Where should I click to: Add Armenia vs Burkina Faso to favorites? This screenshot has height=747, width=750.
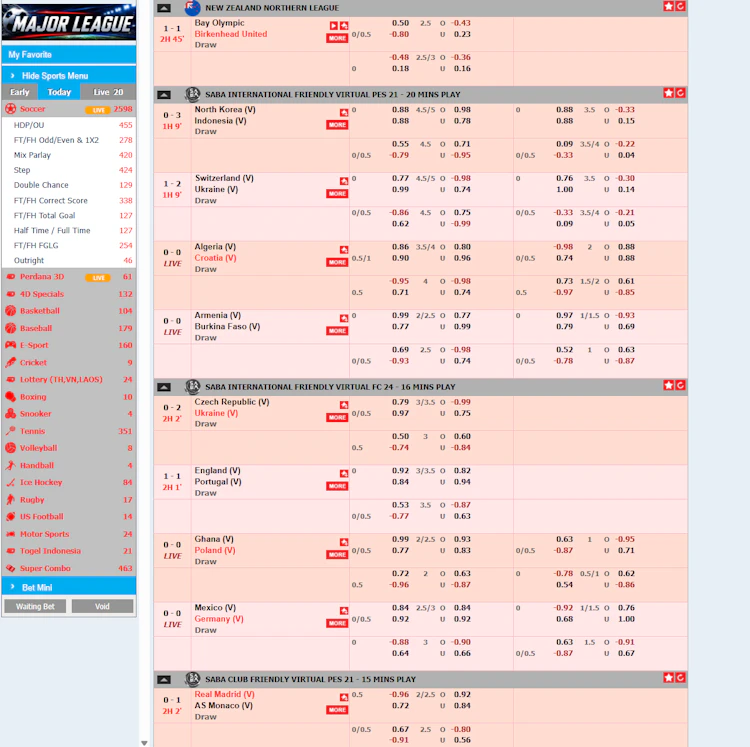pyautogui.click(x=344, y=318)
